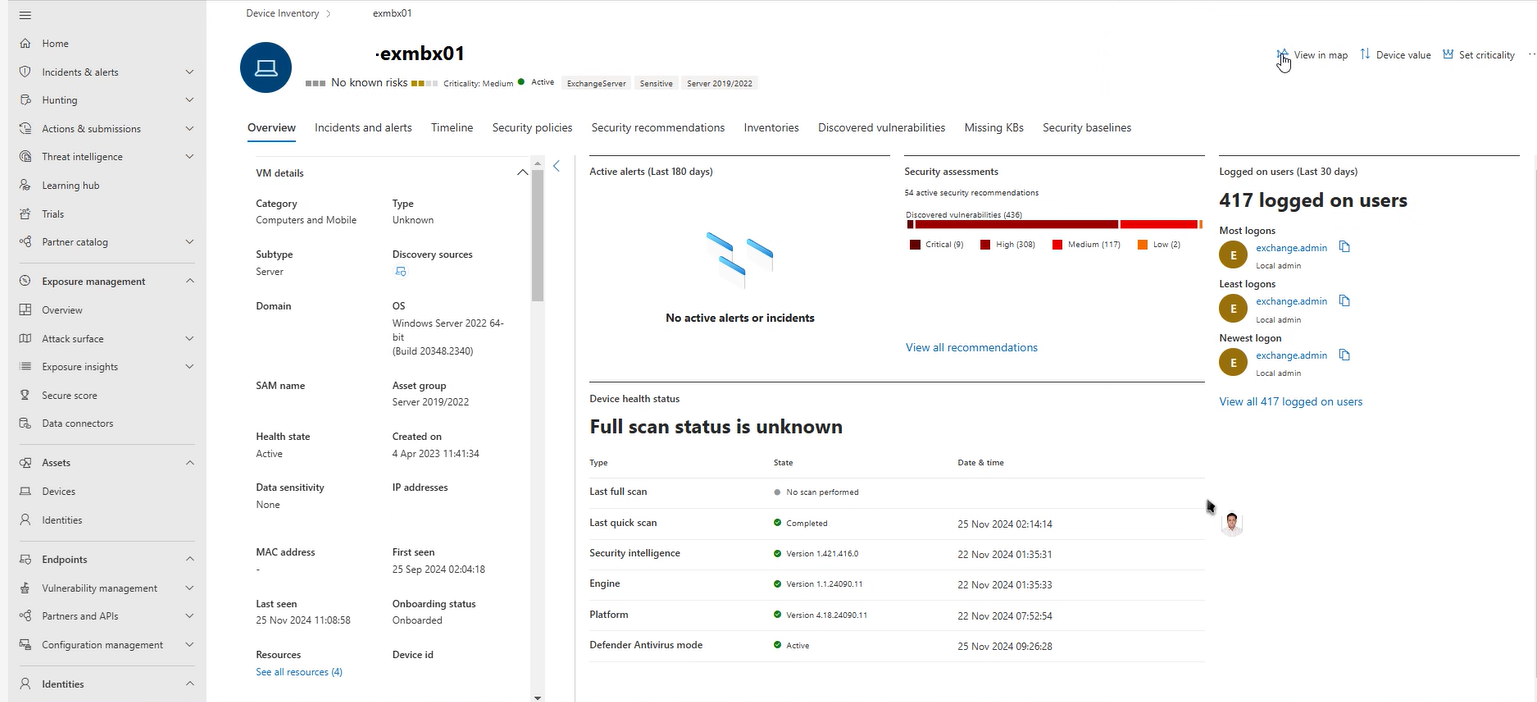The height and width of the screenshot is (702, 1537).
Task: Expand the Actions & submissions chevron
Action: [190, 129]
